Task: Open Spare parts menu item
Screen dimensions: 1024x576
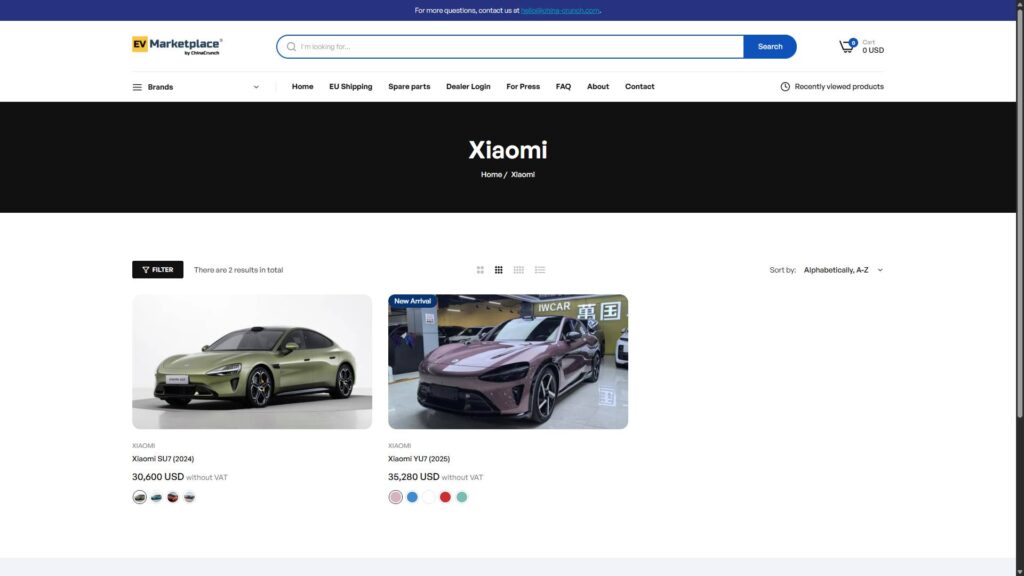Action: pos(409,86)
